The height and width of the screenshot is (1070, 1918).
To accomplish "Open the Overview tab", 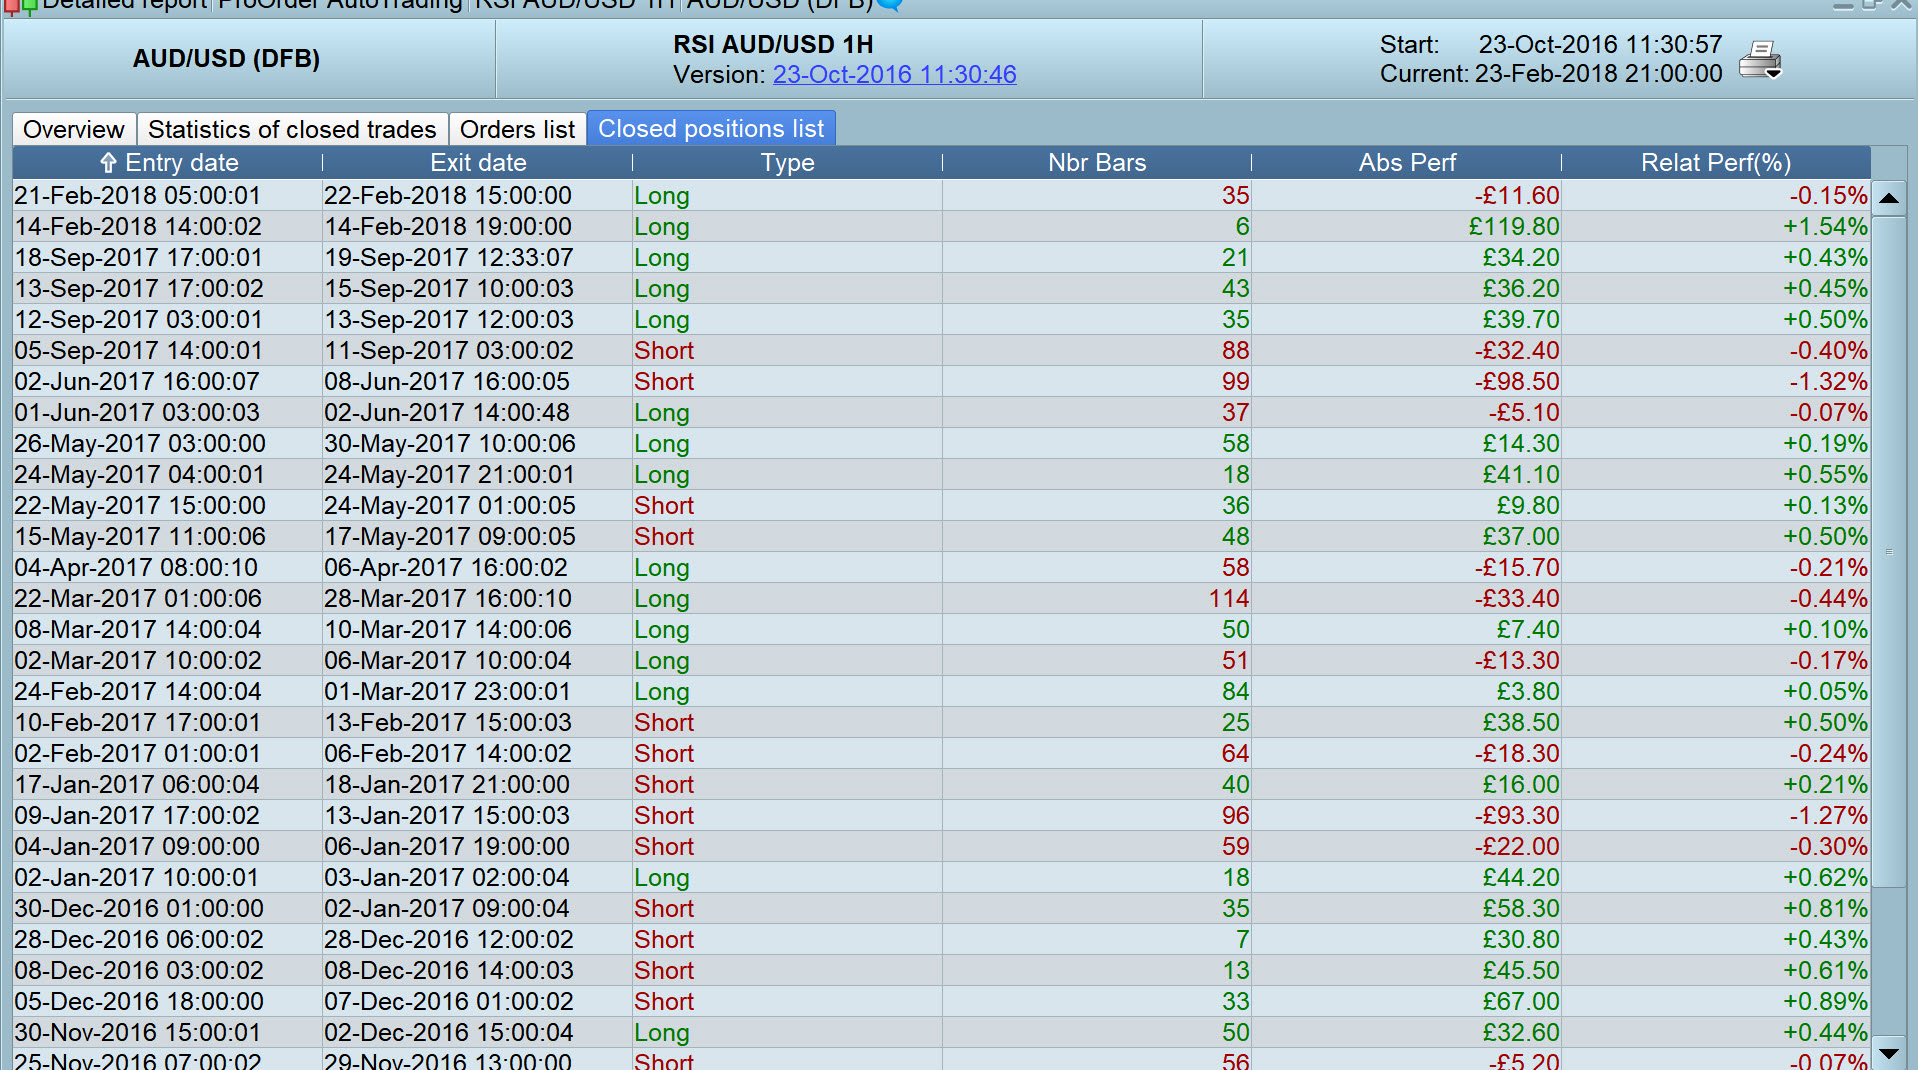I will click(74, 129).
